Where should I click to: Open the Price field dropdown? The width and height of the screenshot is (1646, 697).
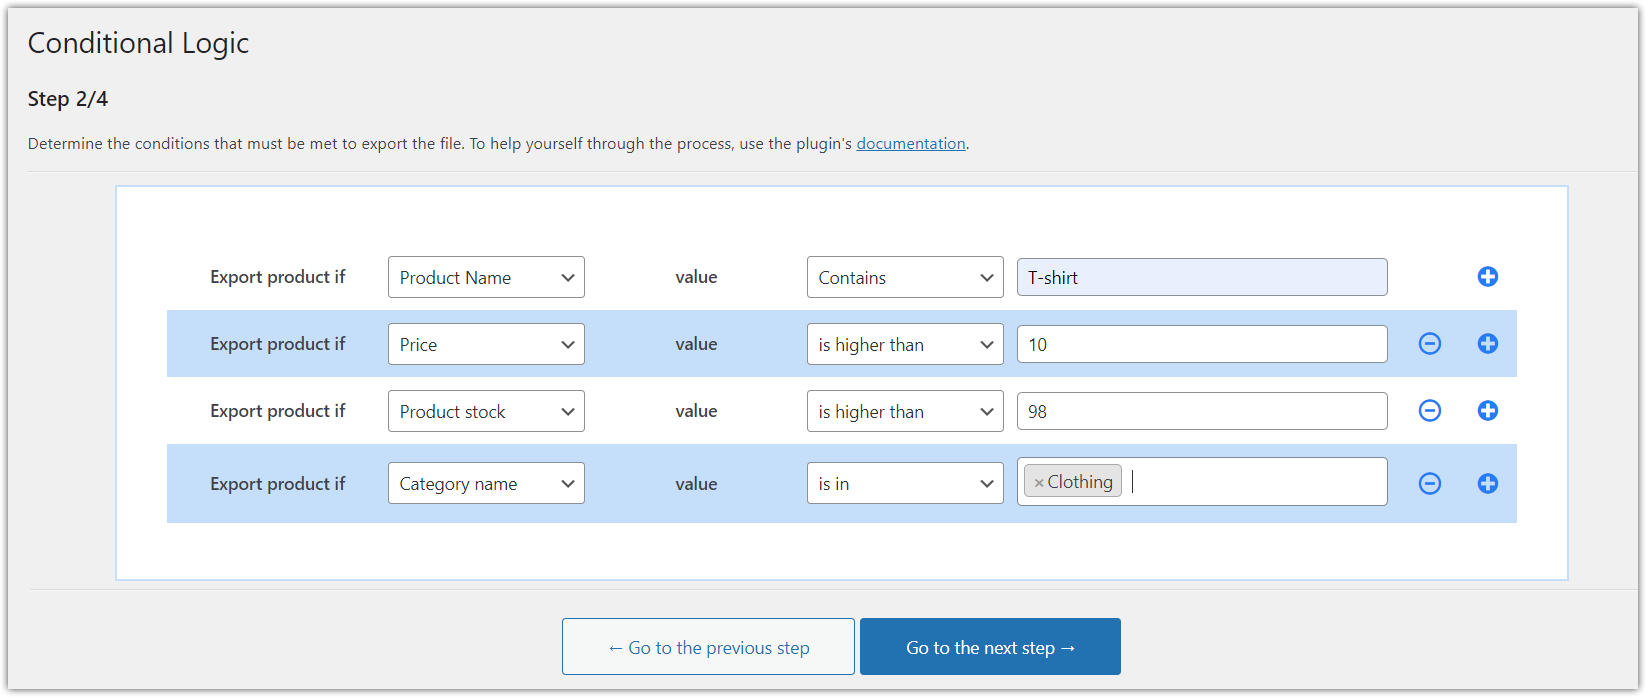[486, 344]
